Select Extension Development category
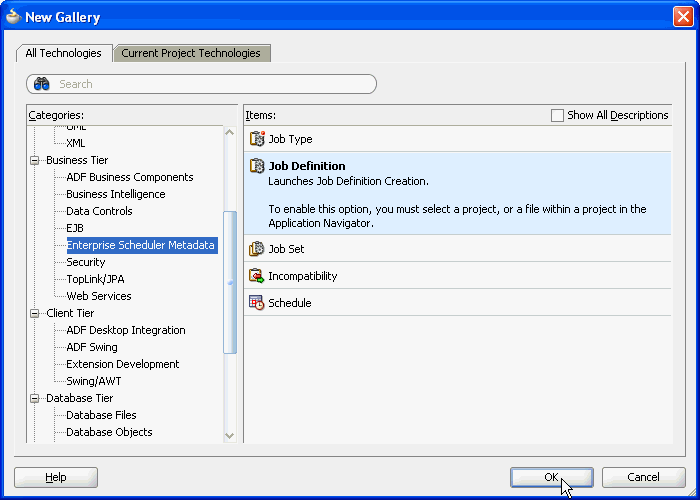Screen dimensions: 700x500 point(123,364)
